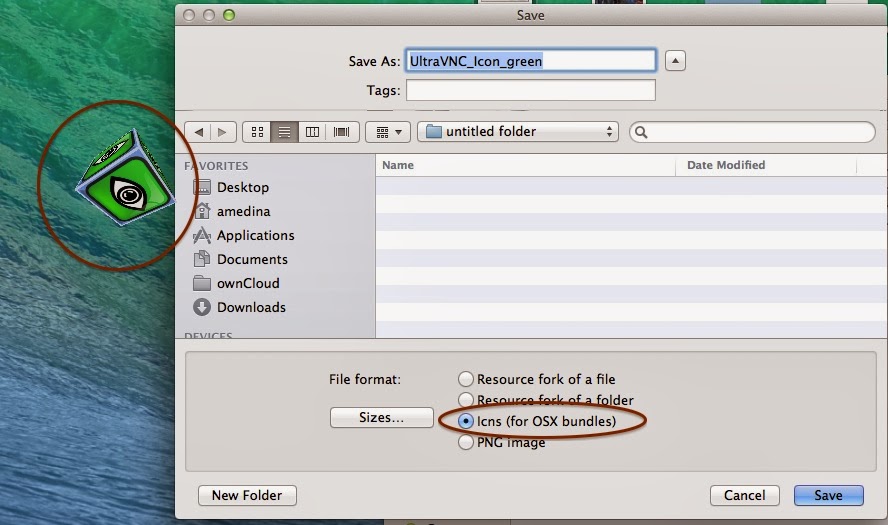Click the green UltraVNC cube icon on desktop

pyautogui.click(x=126, y=178)
